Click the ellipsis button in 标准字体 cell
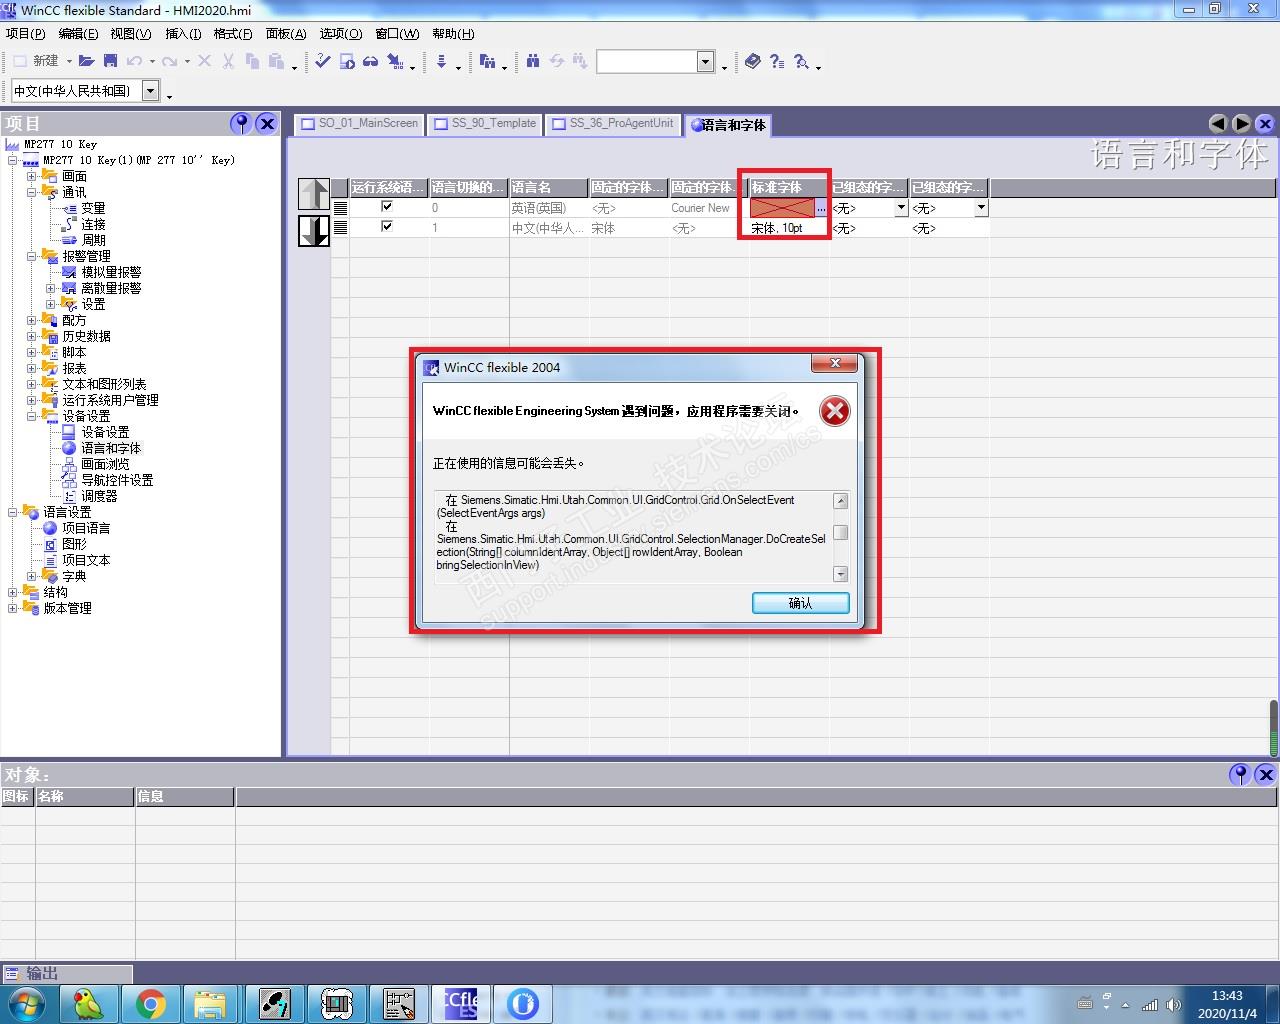1280x1024 pixels. point(821,208)
